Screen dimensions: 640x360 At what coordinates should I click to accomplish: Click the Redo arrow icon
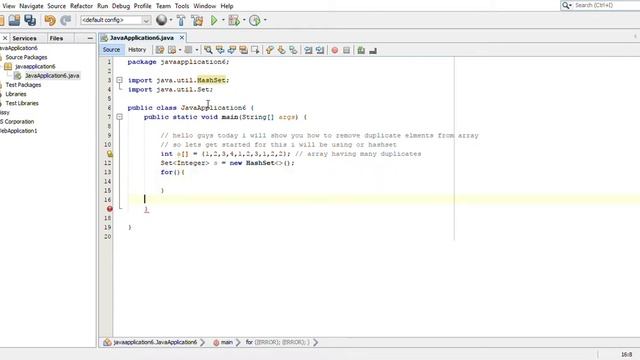(x=66, y=20)
